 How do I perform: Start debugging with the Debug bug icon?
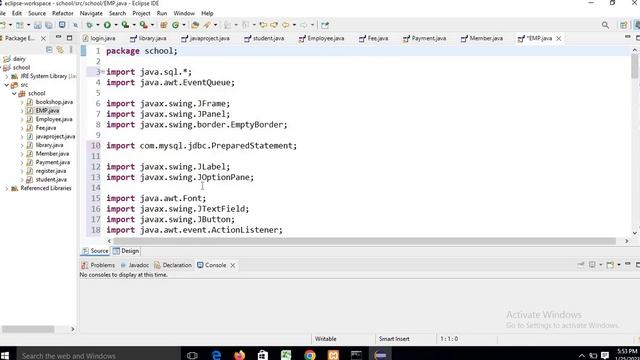[x=89, y=25]
